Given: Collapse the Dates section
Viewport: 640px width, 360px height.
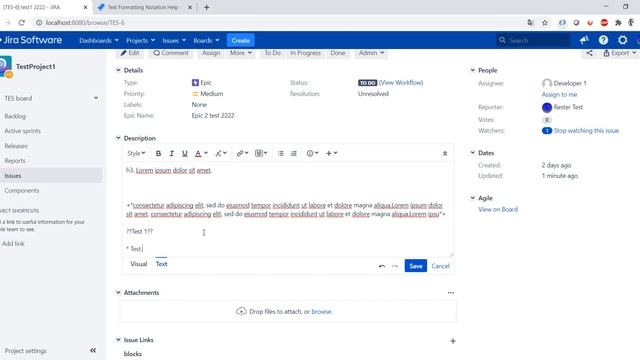Looking at the screenshot, I should [x=473, y=153].
